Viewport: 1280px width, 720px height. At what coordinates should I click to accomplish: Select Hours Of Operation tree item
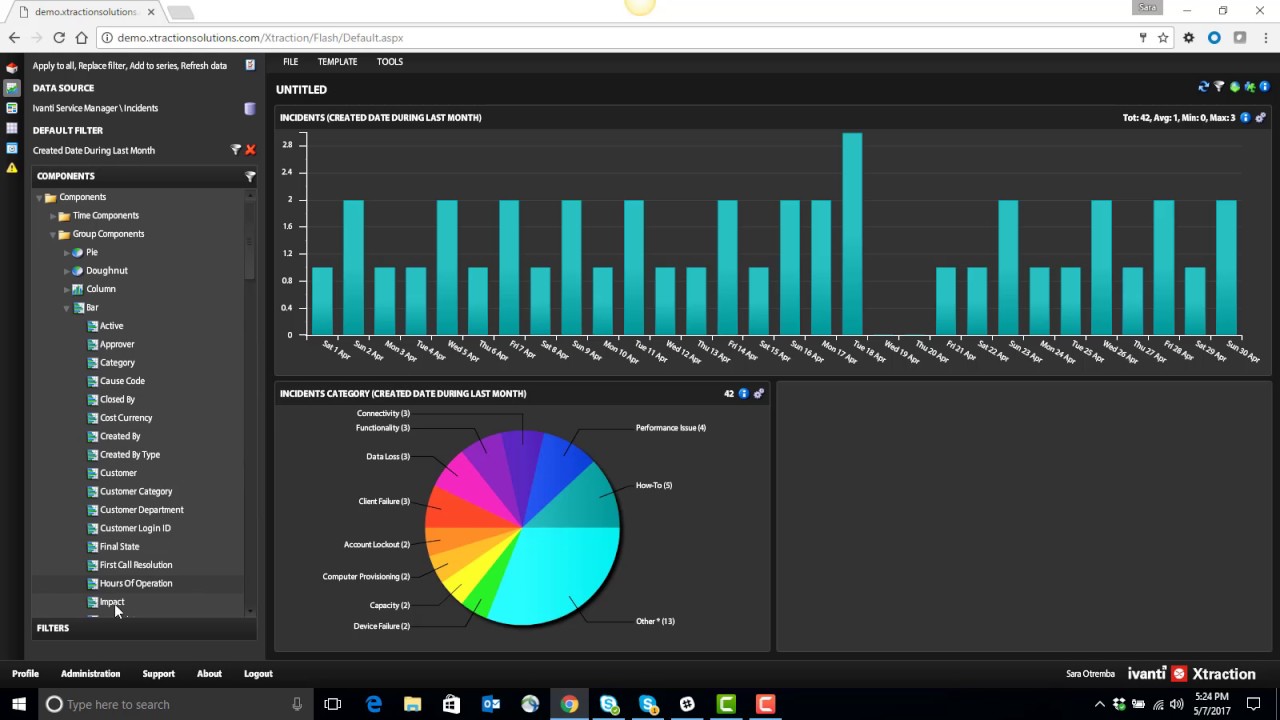[x=136, y=583]
